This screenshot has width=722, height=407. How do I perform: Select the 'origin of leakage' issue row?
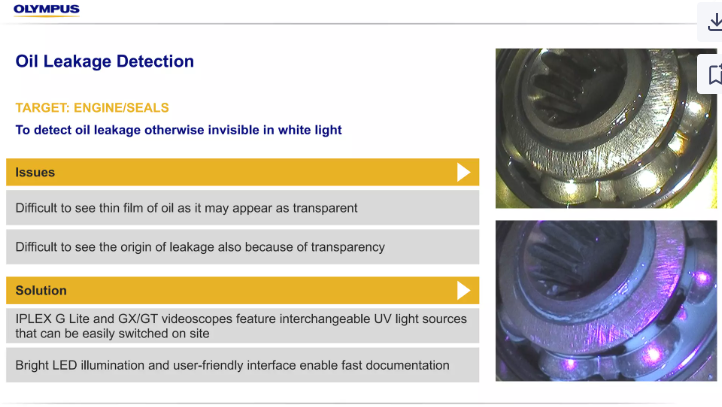pos(242,246)
